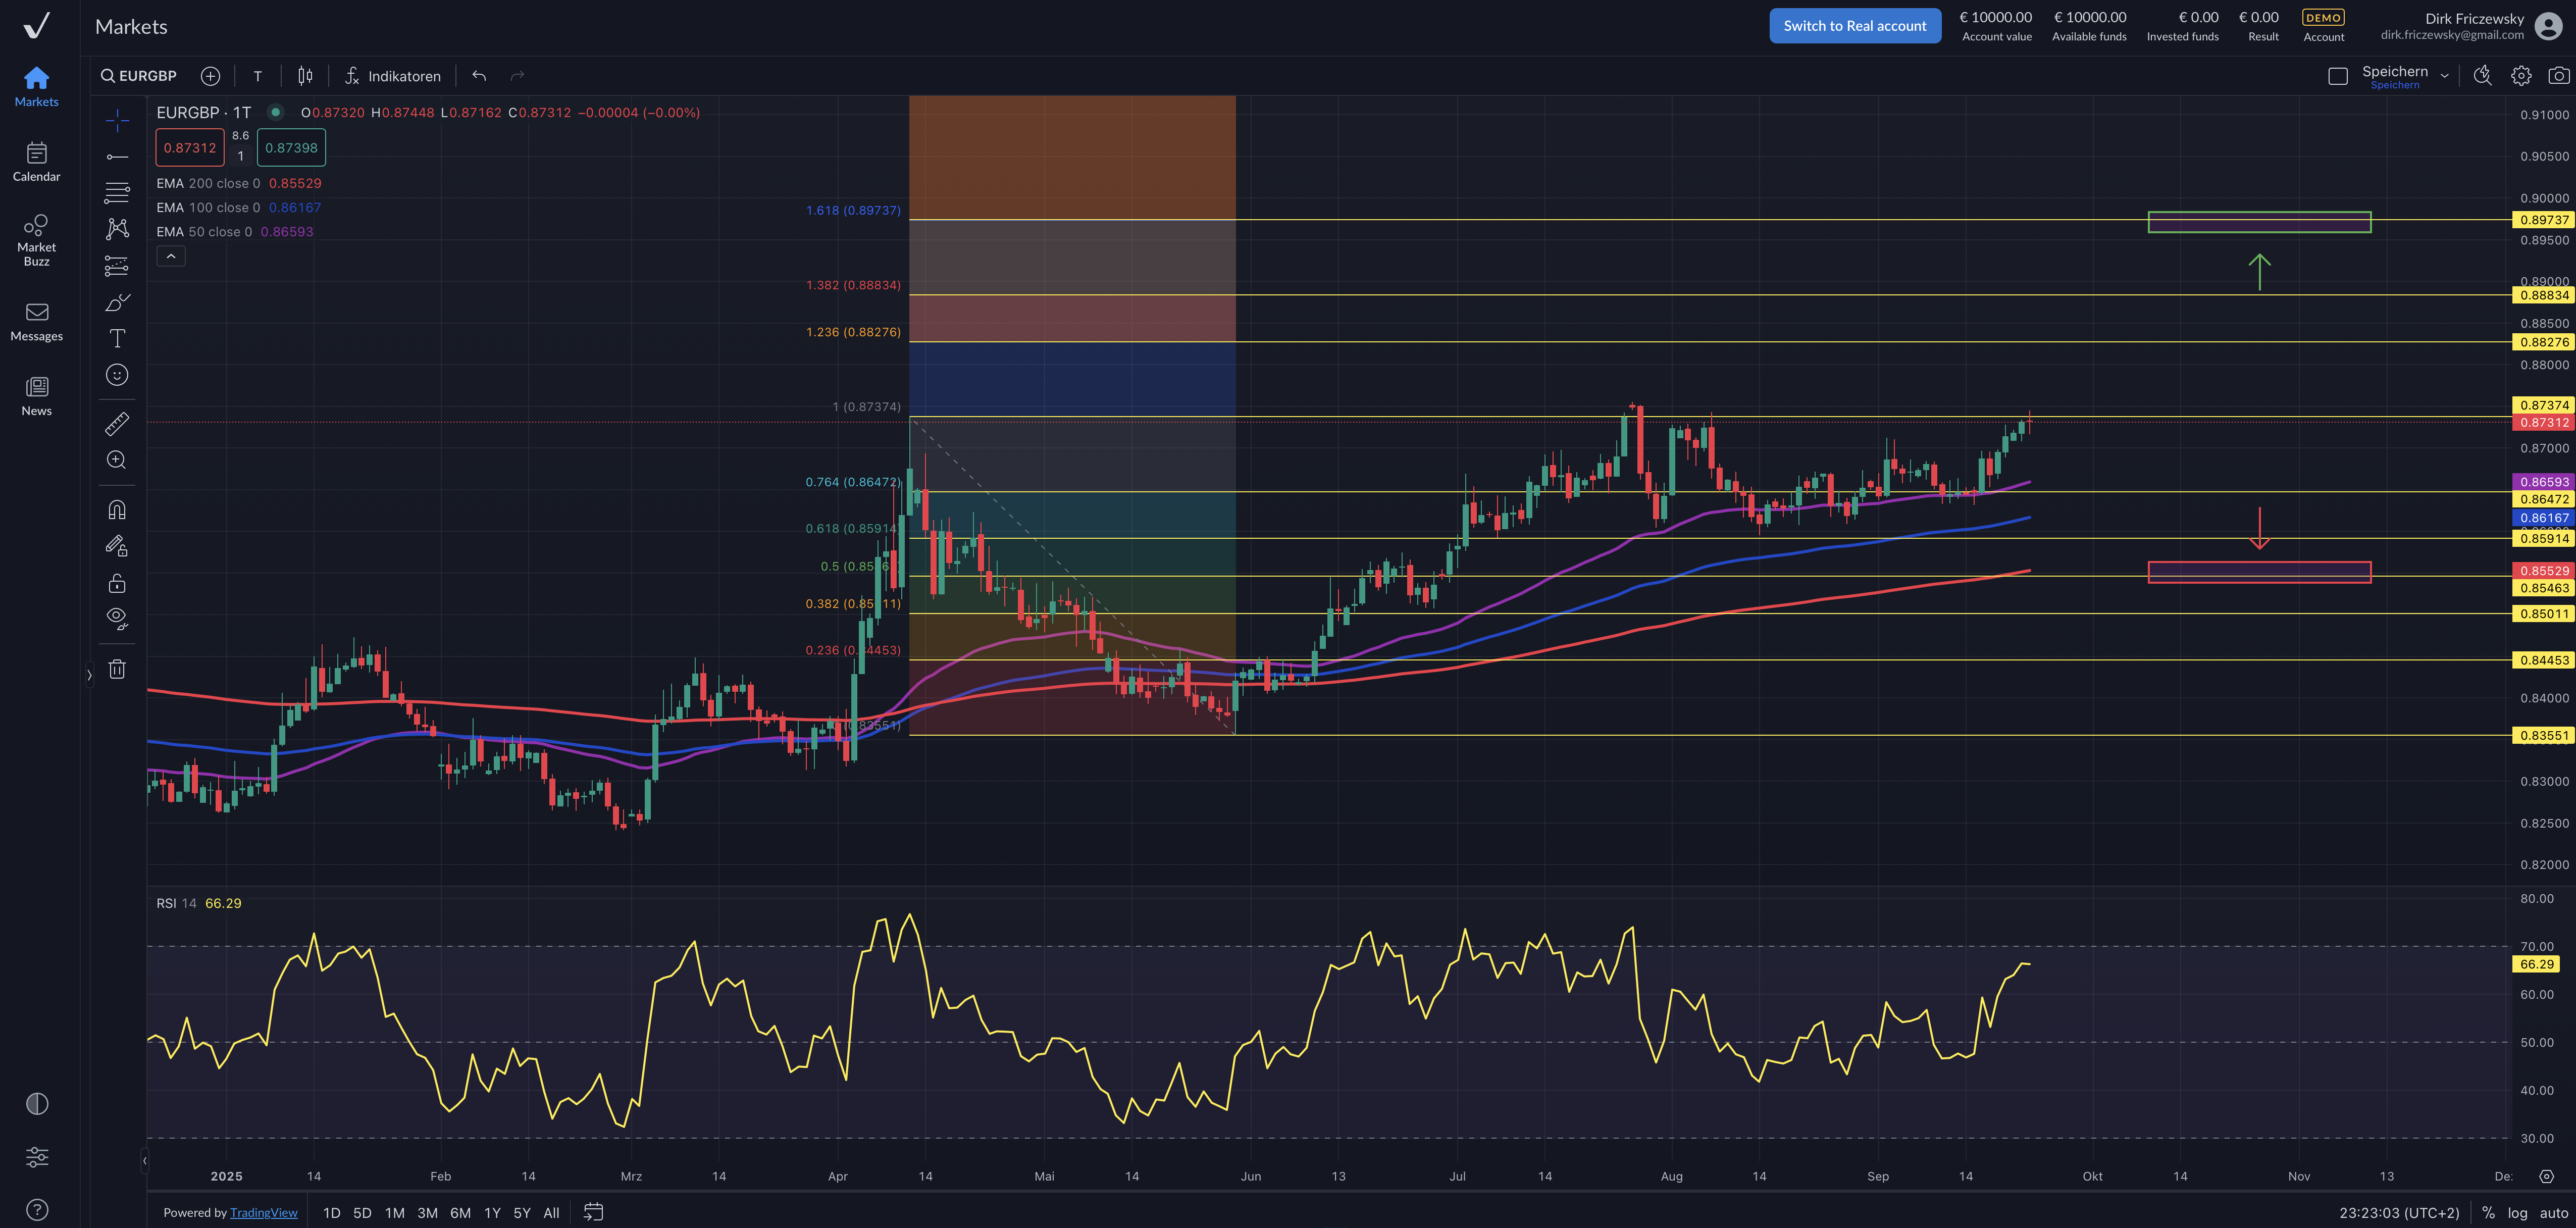Viewport: 2576px width, 1228px height.
Task: Switch to the Market Buzz section
Action: pos(36,238)
